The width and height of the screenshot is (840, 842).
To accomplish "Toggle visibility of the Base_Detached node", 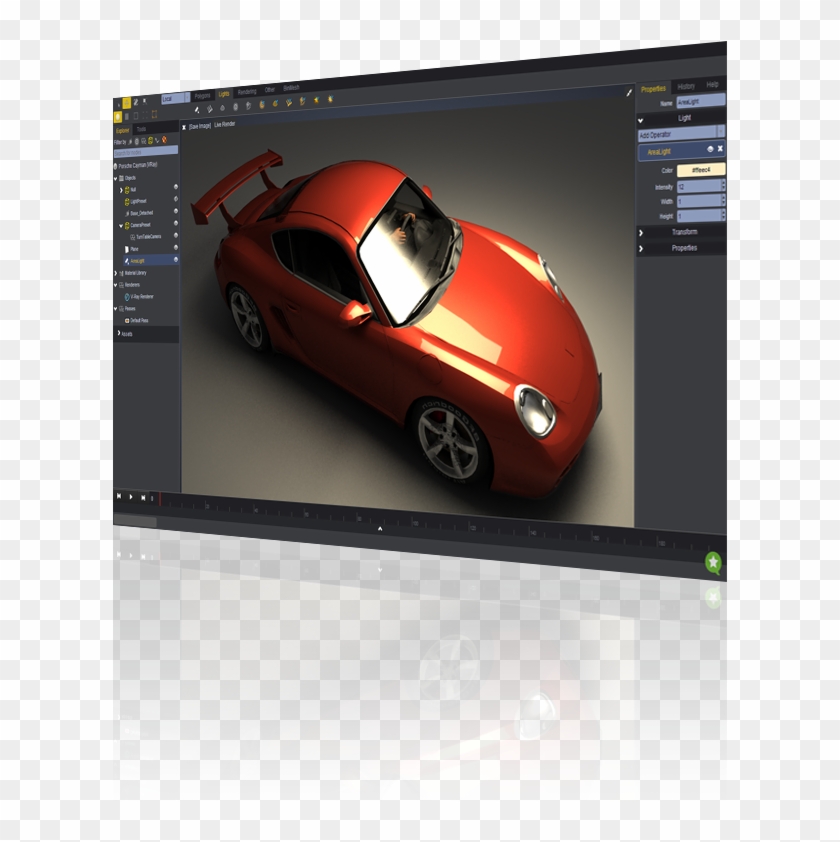I will click(176, 212).
